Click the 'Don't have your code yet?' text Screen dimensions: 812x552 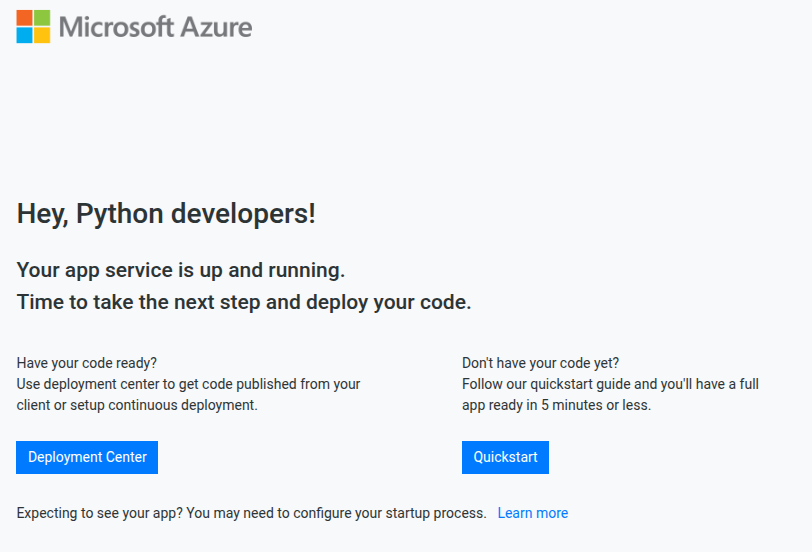pyautogui.click(x=540, y=362)
